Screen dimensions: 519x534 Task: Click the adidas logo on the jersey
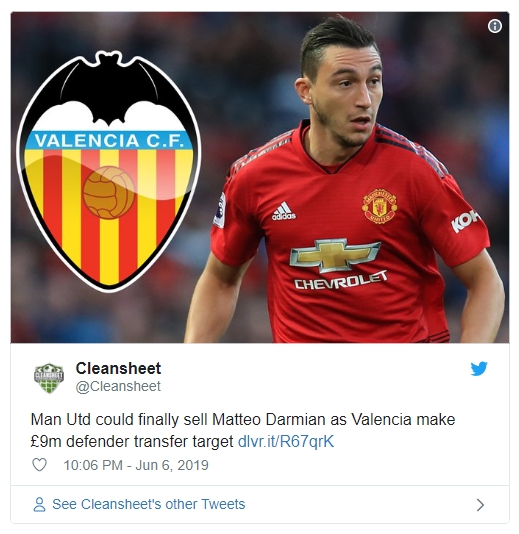coord(284,211)
